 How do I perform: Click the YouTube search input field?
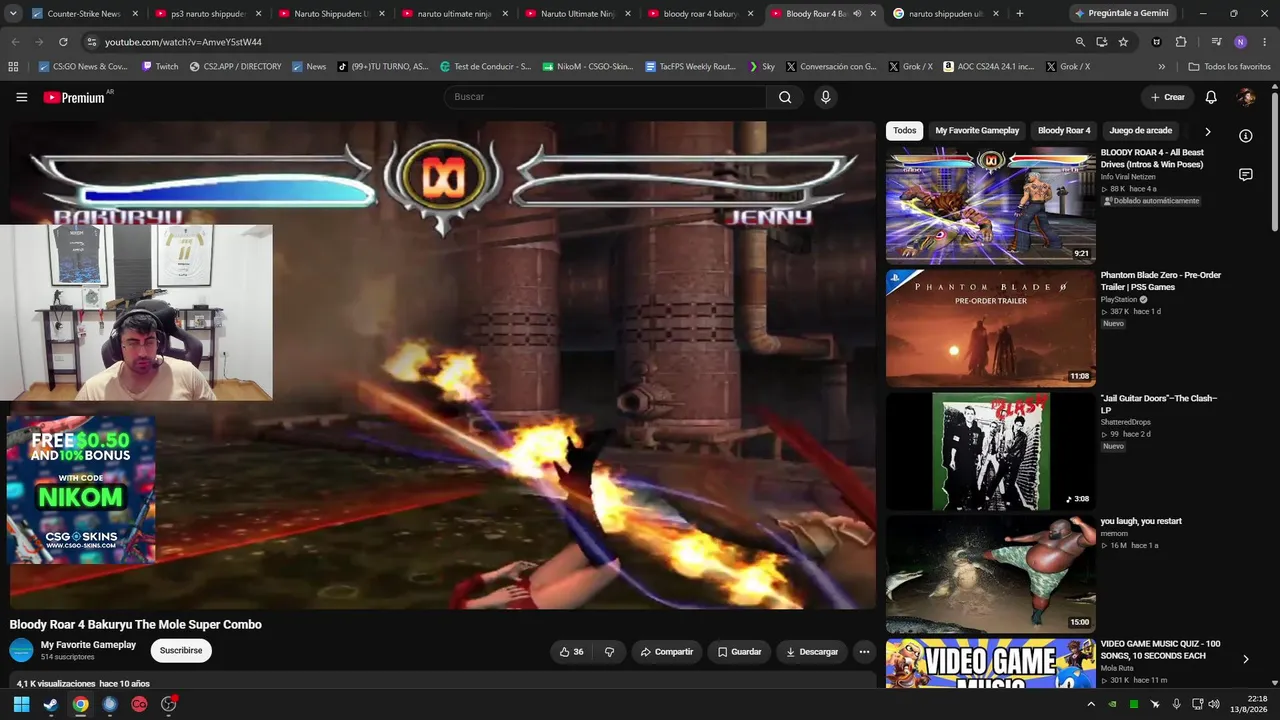point(605,97)
